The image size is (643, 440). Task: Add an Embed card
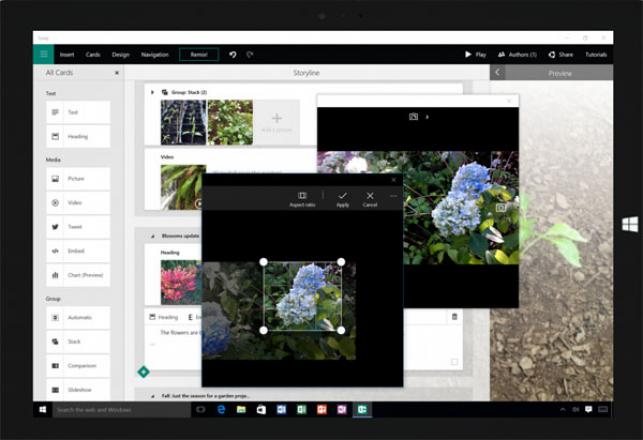pos(78,251)
